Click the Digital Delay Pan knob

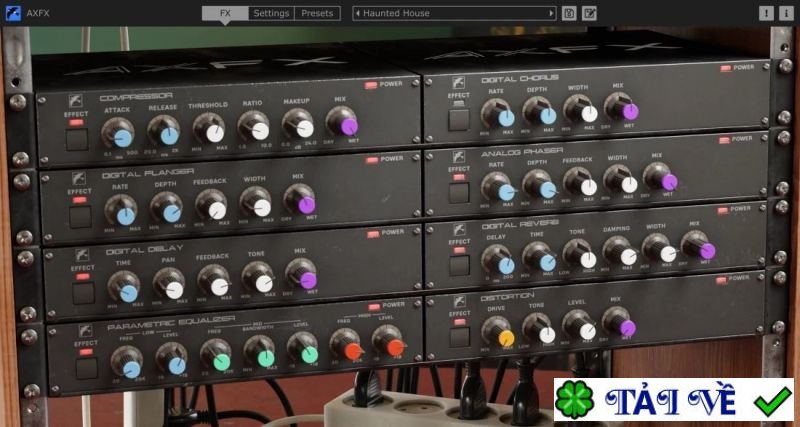coord(169,285)
